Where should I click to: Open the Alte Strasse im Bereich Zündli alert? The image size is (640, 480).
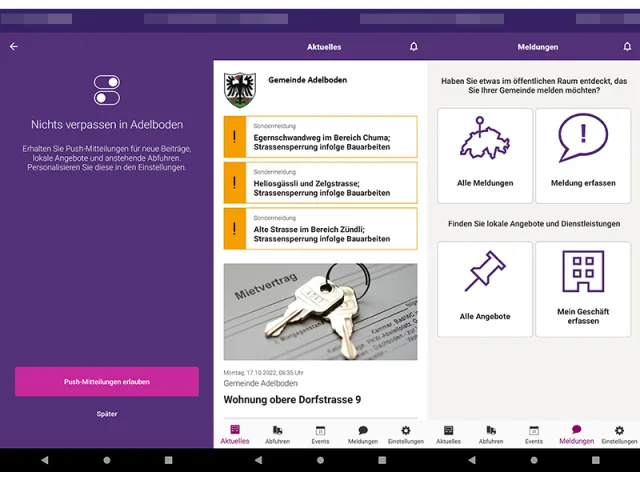[x=320, y=229]
